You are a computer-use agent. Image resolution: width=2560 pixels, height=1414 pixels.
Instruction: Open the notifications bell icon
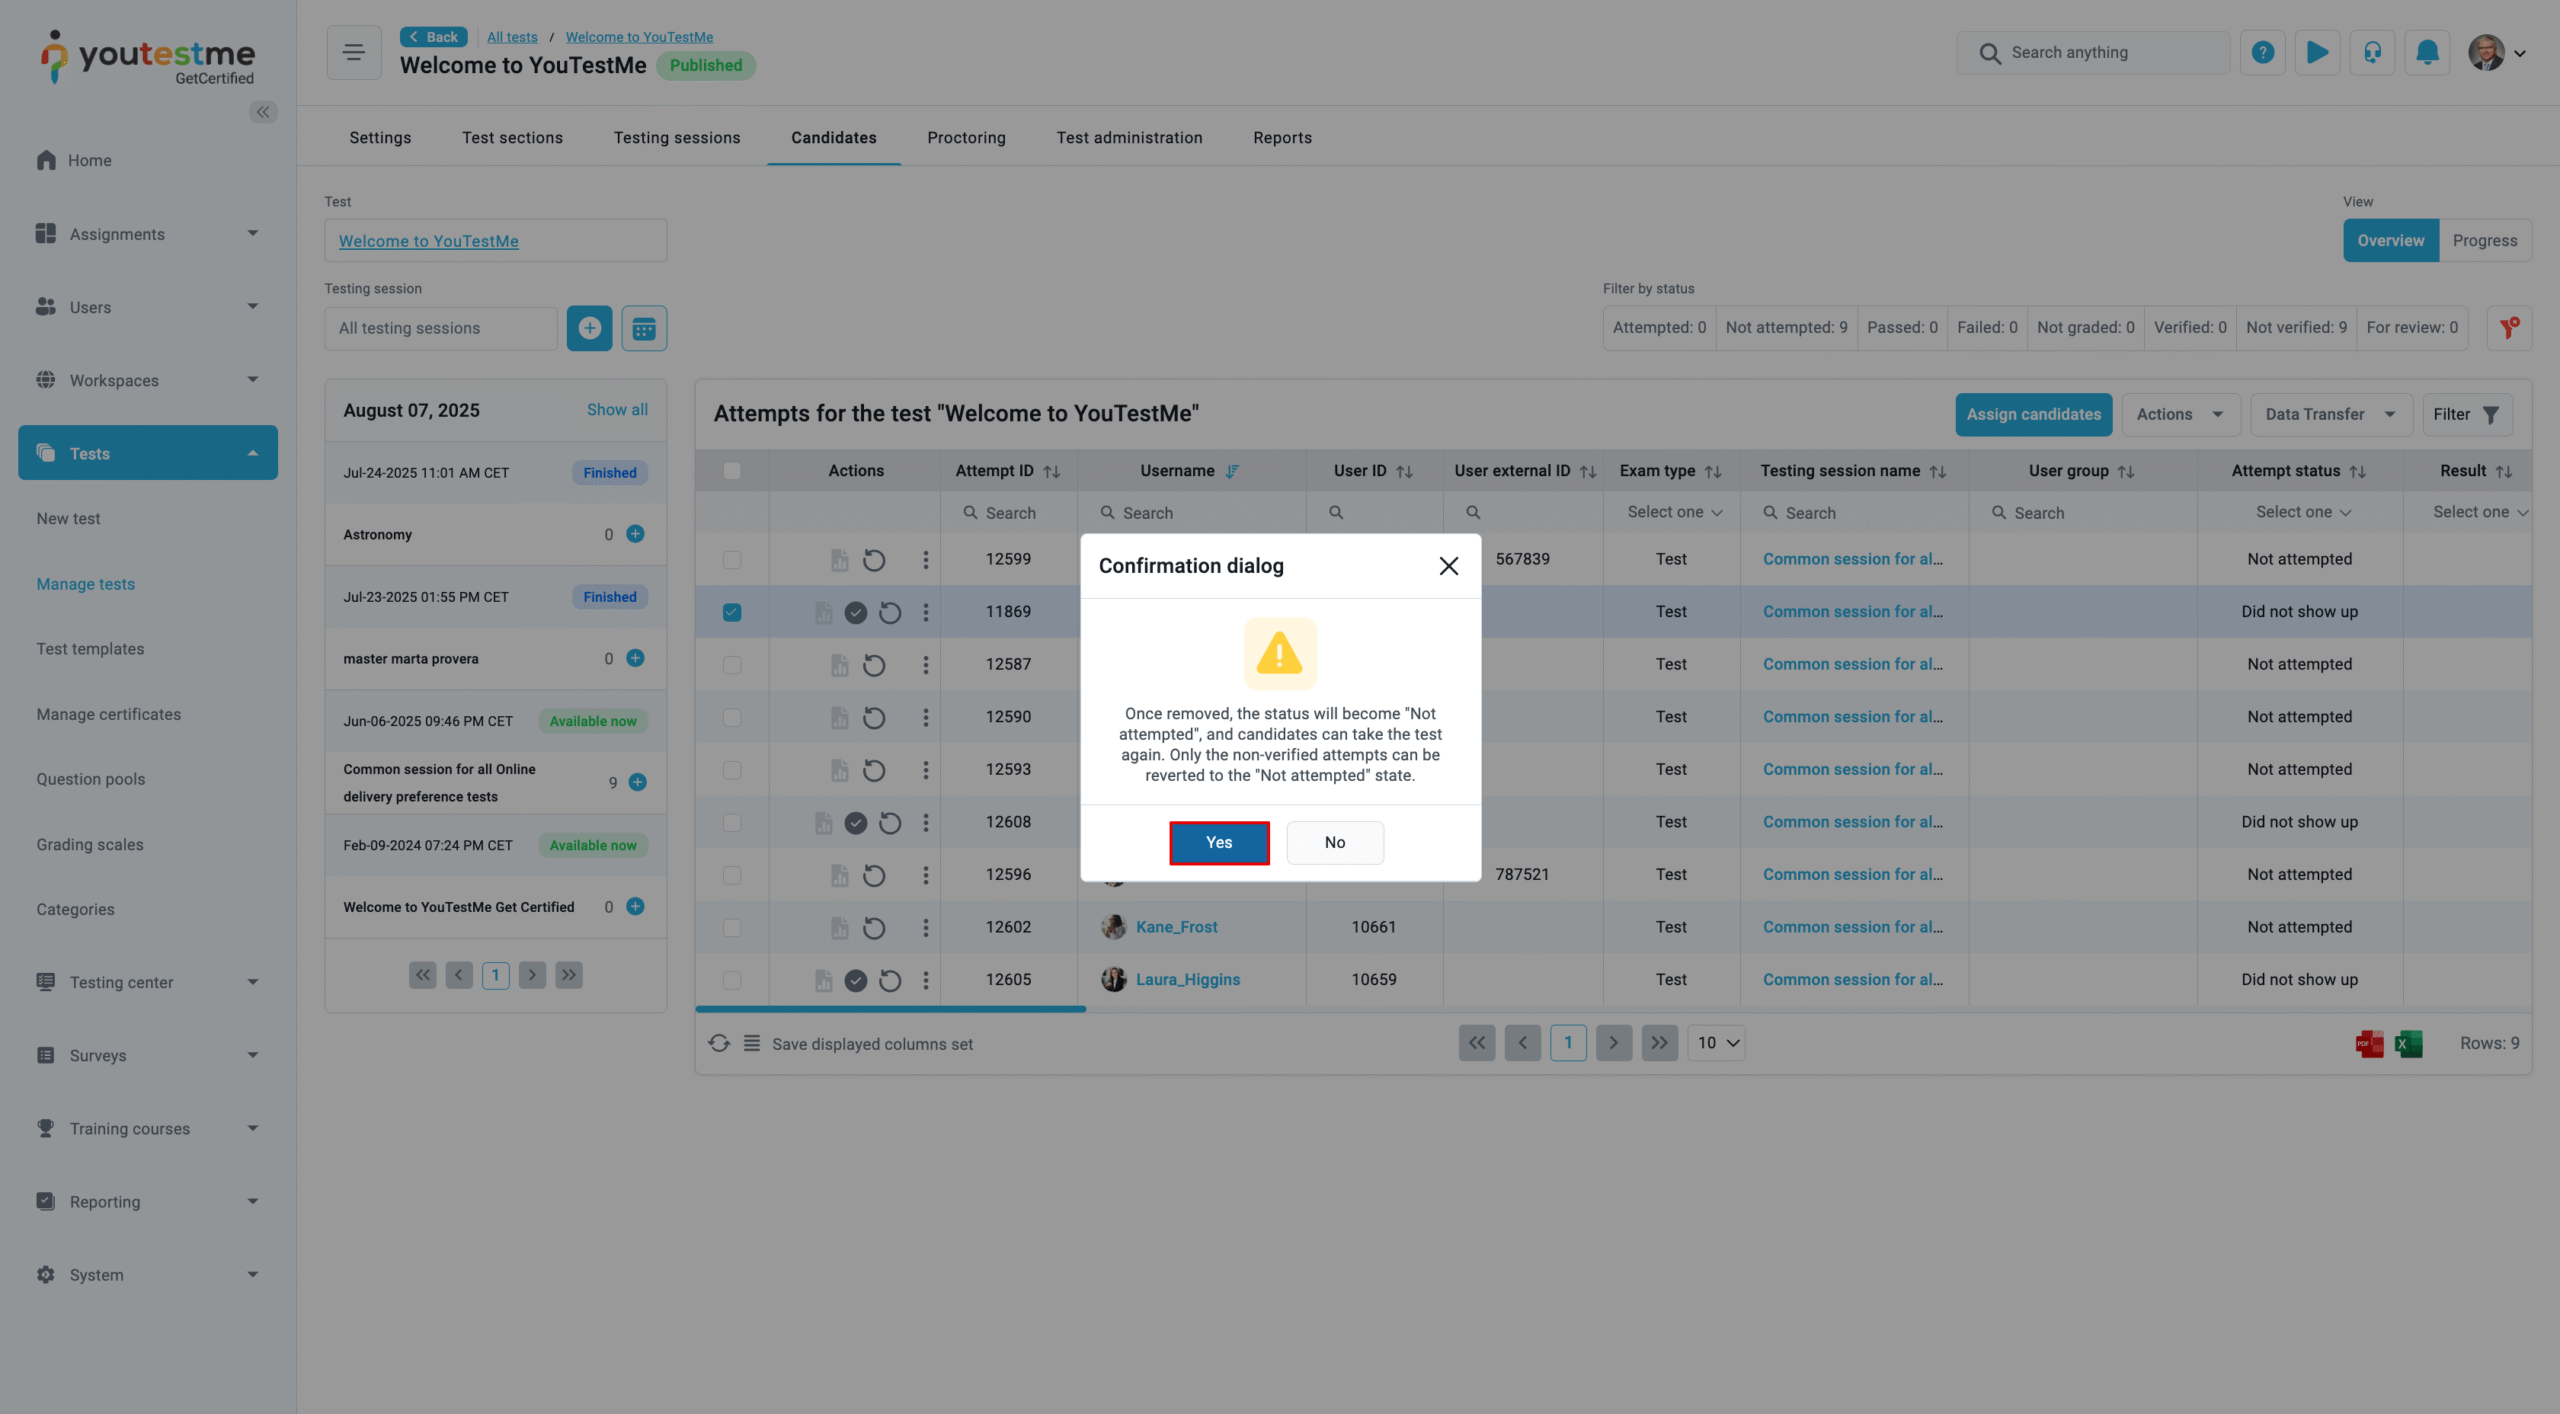point(2427,52)
